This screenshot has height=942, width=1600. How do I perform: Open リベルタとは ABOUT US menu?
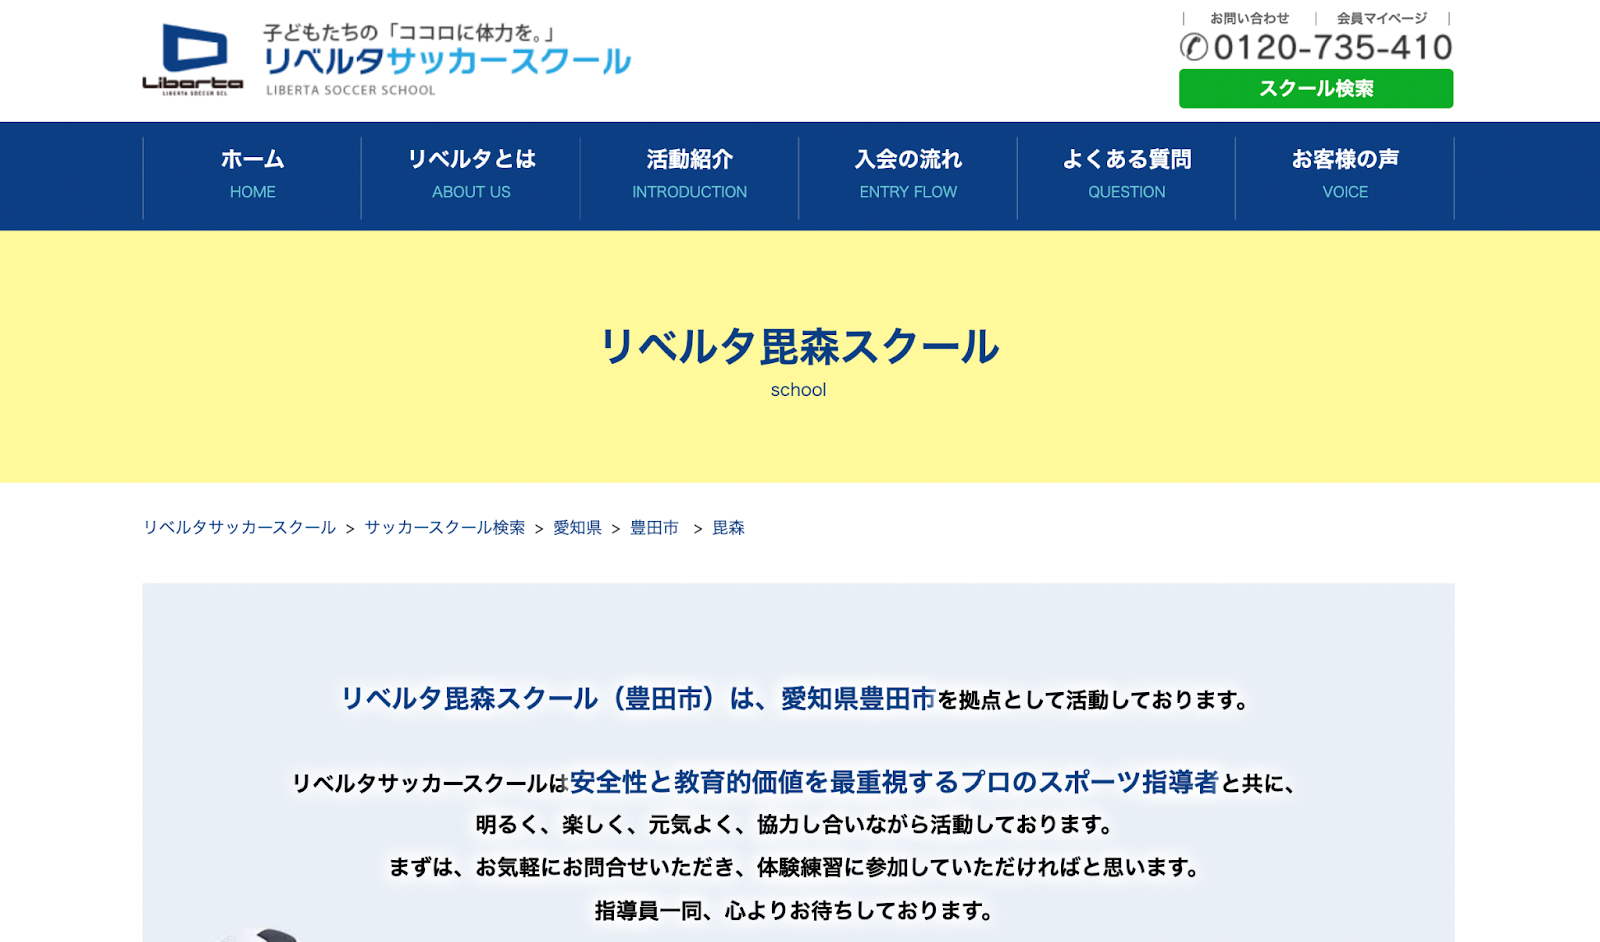pos(471,175)
